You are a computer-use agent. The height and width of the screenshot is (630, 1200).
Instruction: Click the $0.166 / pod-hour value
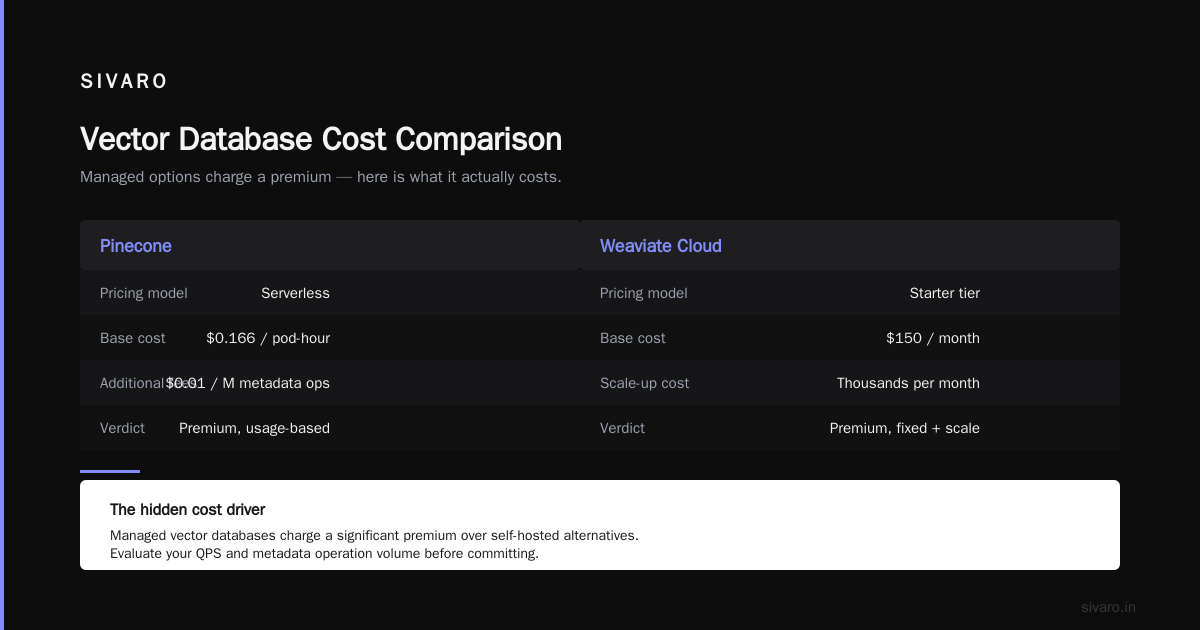coord(268,338)
